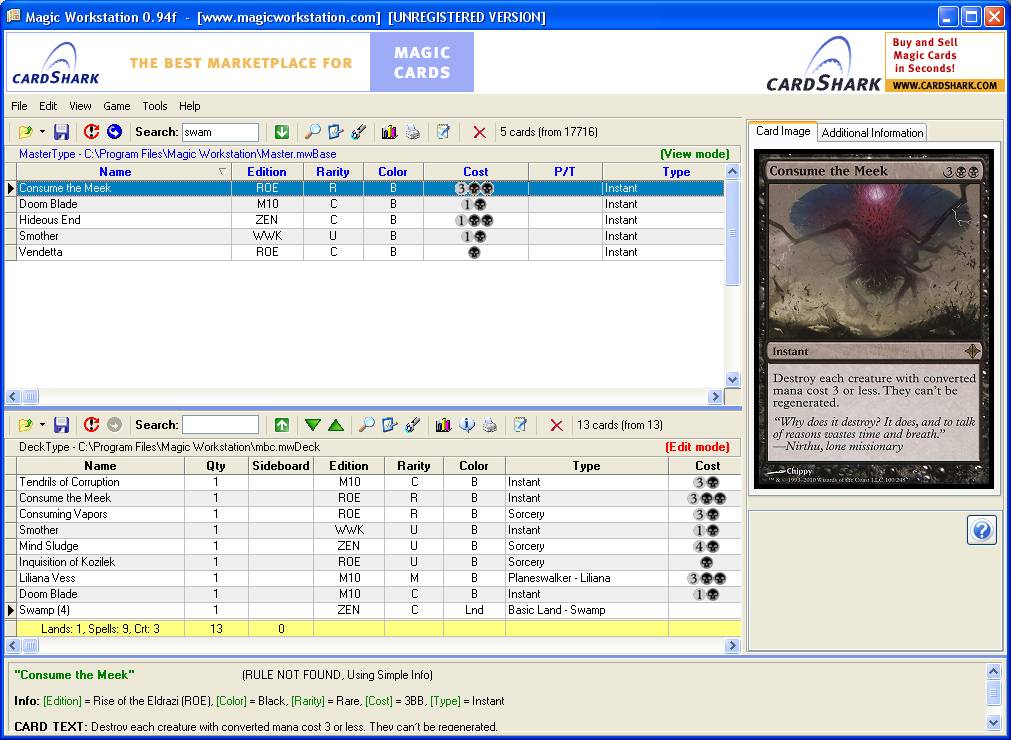The height and width of the screenshot is (740, 1011).
Task: Click the red refresh icon in master toolbar
Action: coord(91,132)
